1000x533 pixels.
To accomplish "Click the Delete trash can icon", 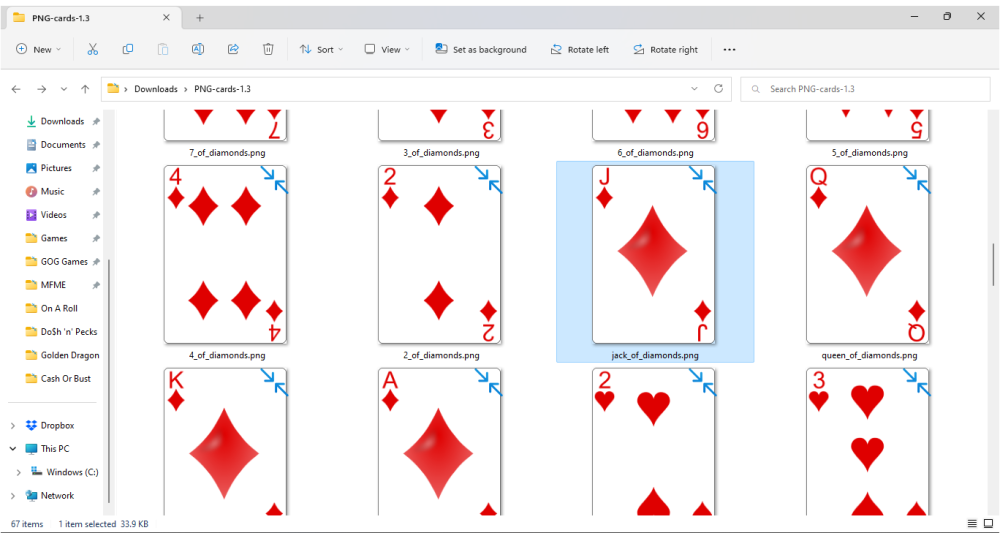I will pos(268,49).
